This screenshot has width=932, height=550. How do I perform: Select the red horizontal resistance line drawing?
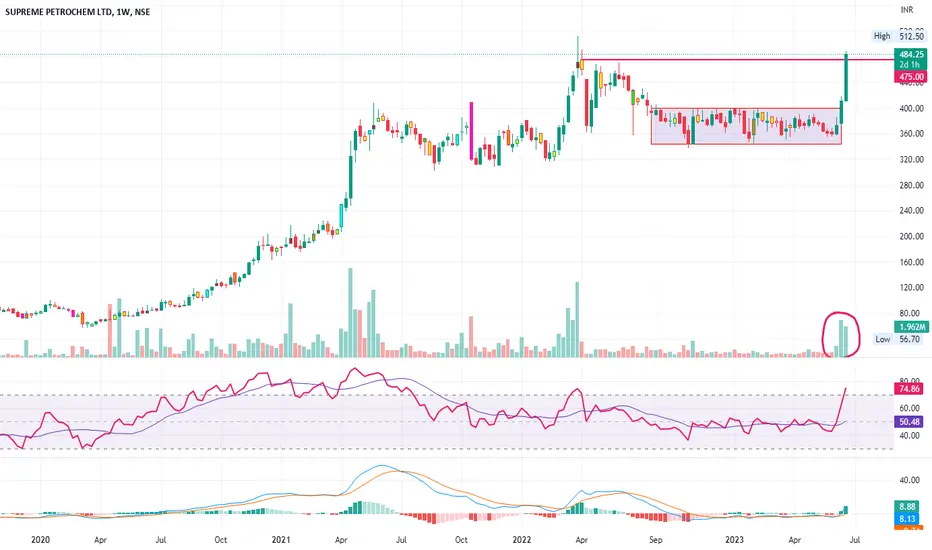[x=737, y=59]
